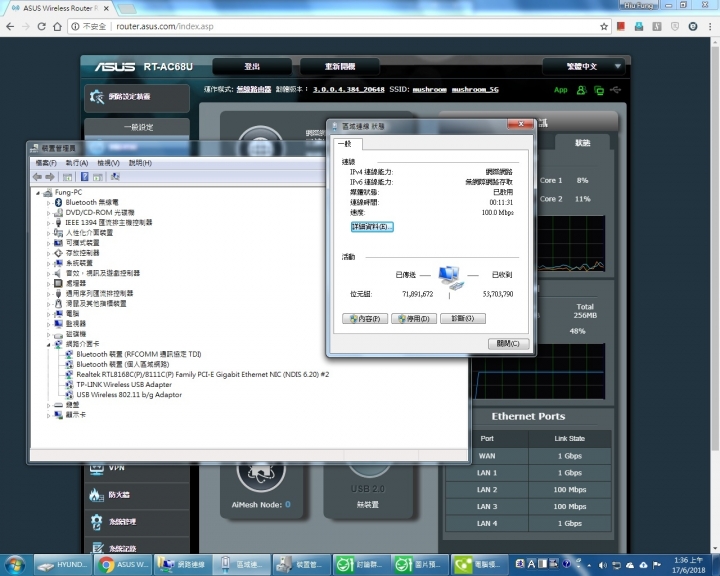The width and height of the screenshot is (720, 576).
Task: Click the router reboot button
Action: coord(340,67)
